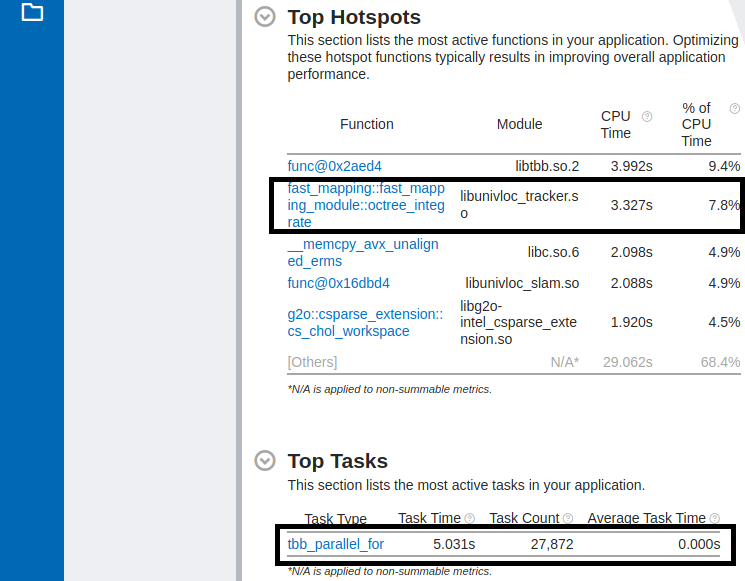Click the CPU Time column header text
The width and height of the screenshot is (745, 581).
coord(616,124)
